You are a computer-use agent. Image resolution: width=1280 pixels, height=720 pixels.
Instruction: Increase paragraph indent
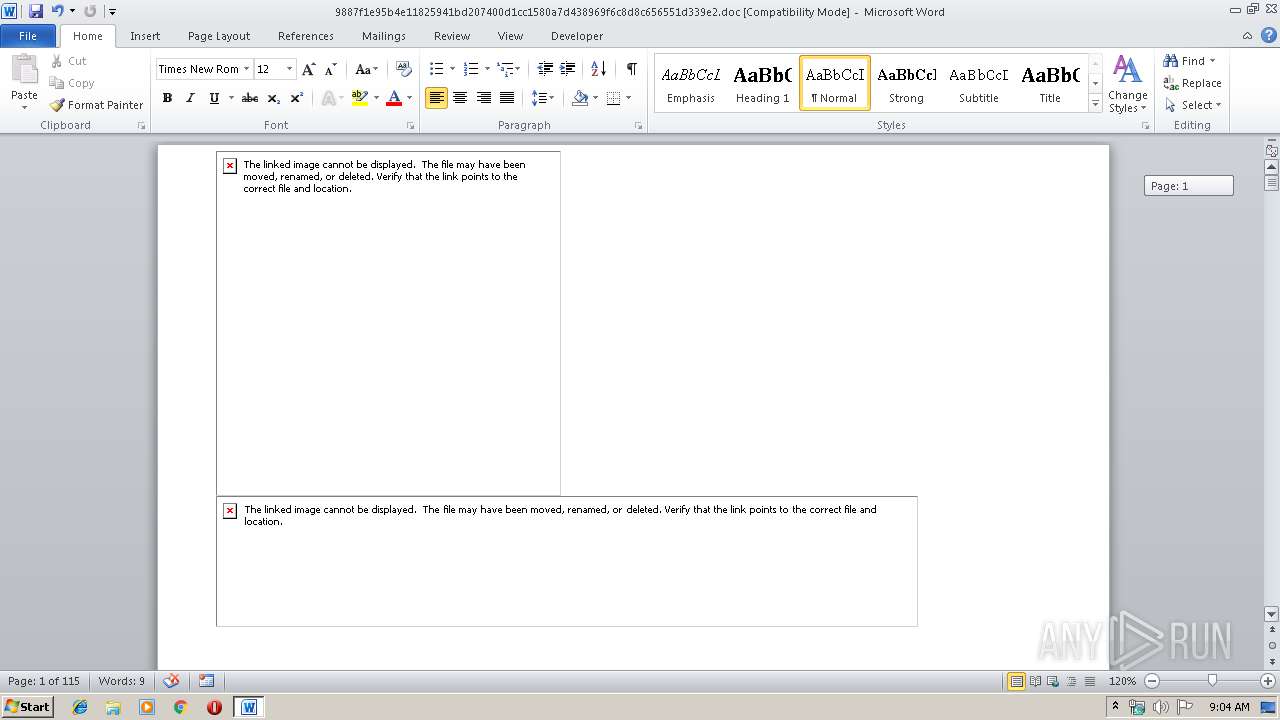tap(568, 69)
